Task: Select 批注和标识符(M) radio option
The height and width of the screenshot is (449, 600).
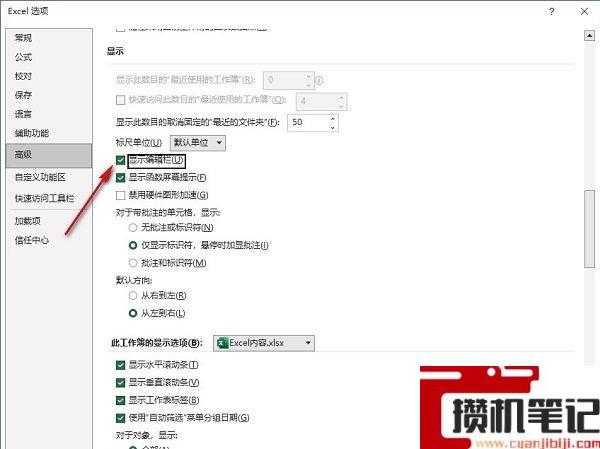Action: pyautogui.click(x=133, y=263)
